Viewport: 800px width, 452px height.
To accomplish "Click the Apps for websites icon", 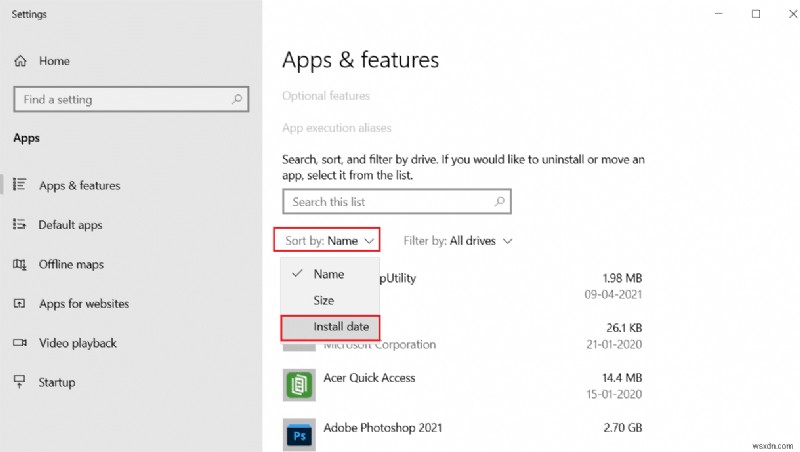I will coord(20,304).
